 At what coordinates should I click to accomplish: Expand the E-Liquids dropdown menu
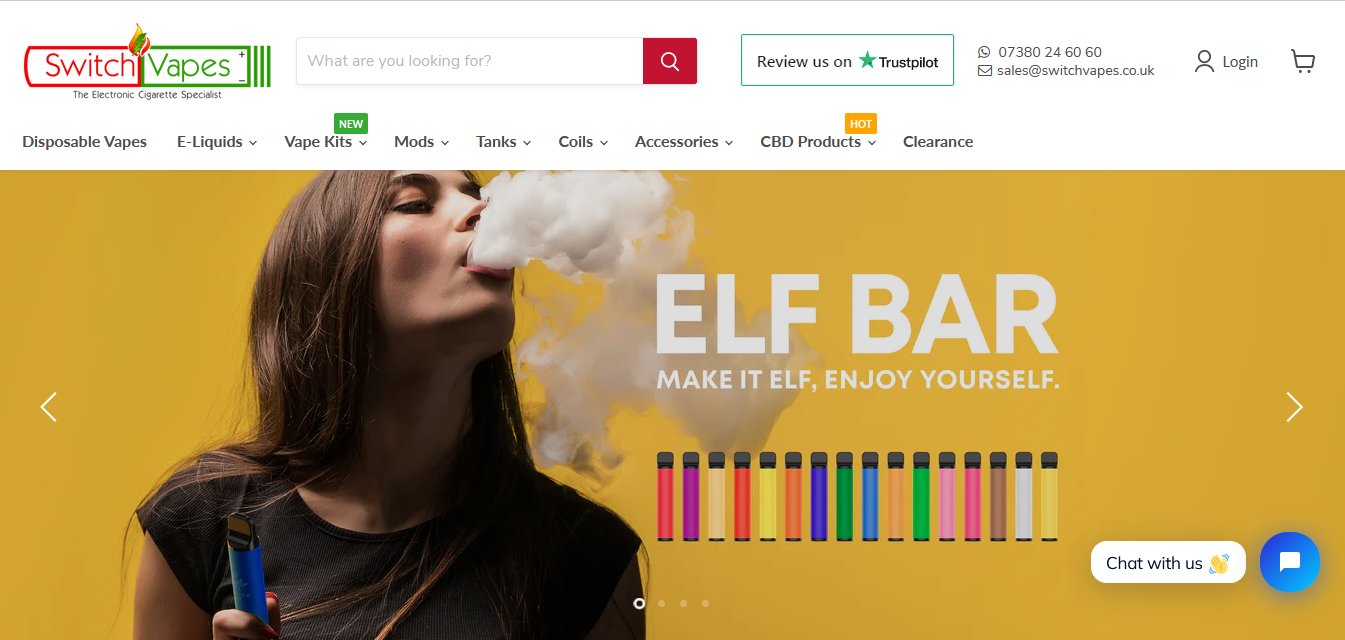(217, 142)
